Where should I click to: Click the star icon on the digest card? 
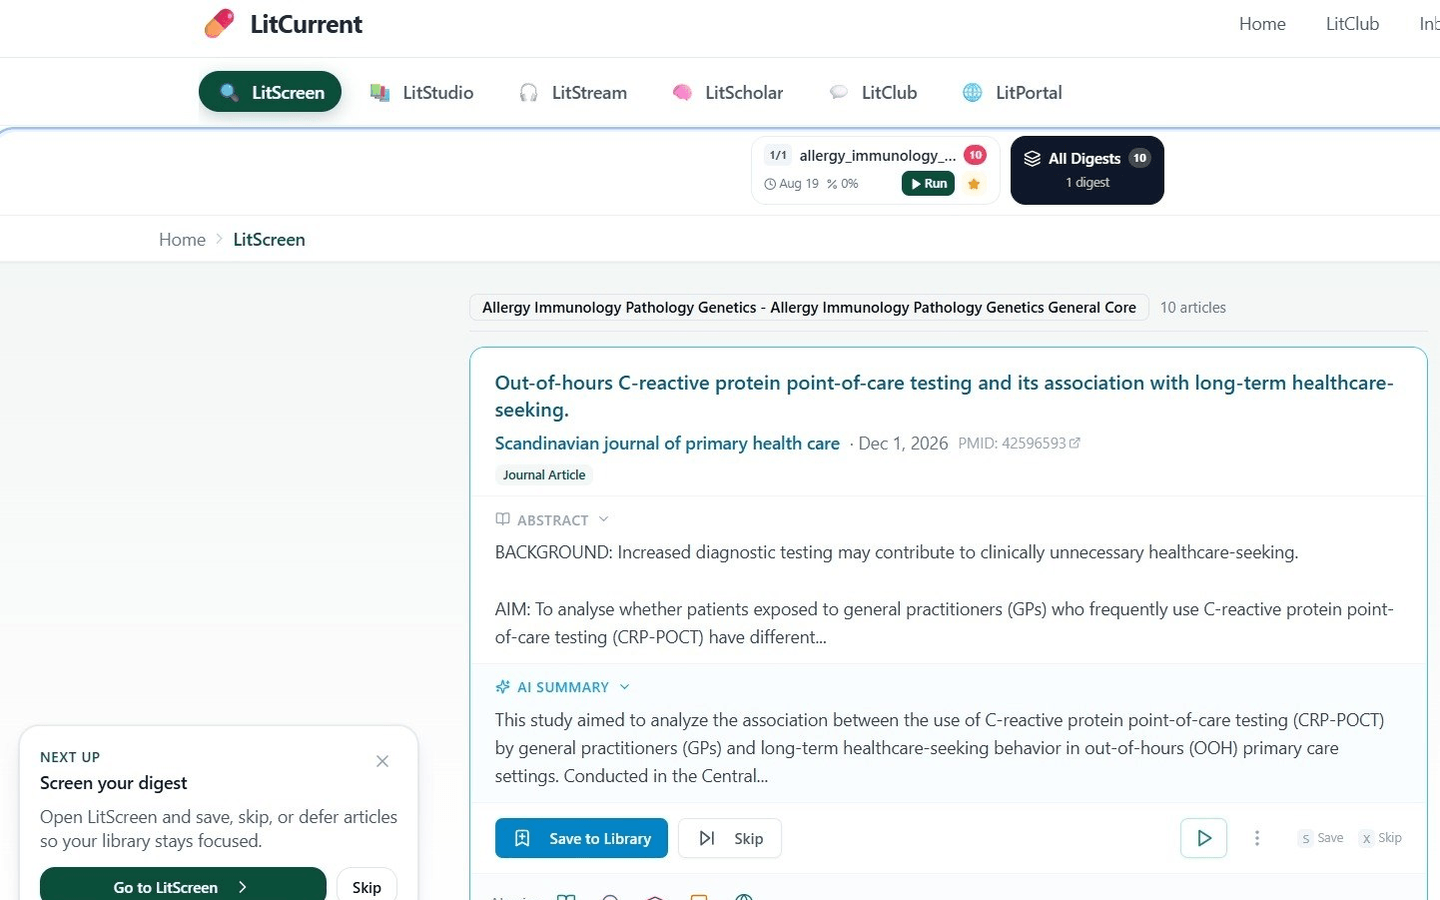(x=974, y=184)
